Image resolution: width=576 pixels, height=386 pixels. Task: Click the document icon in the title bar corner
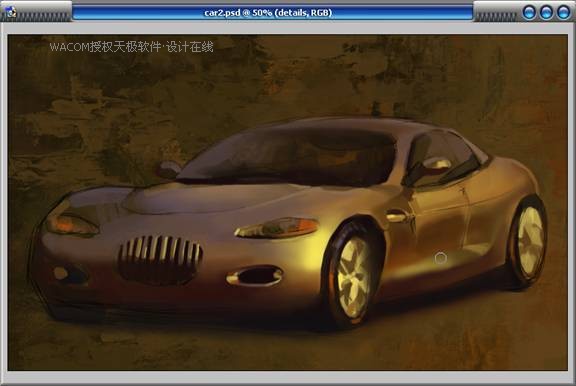[10, 12]
